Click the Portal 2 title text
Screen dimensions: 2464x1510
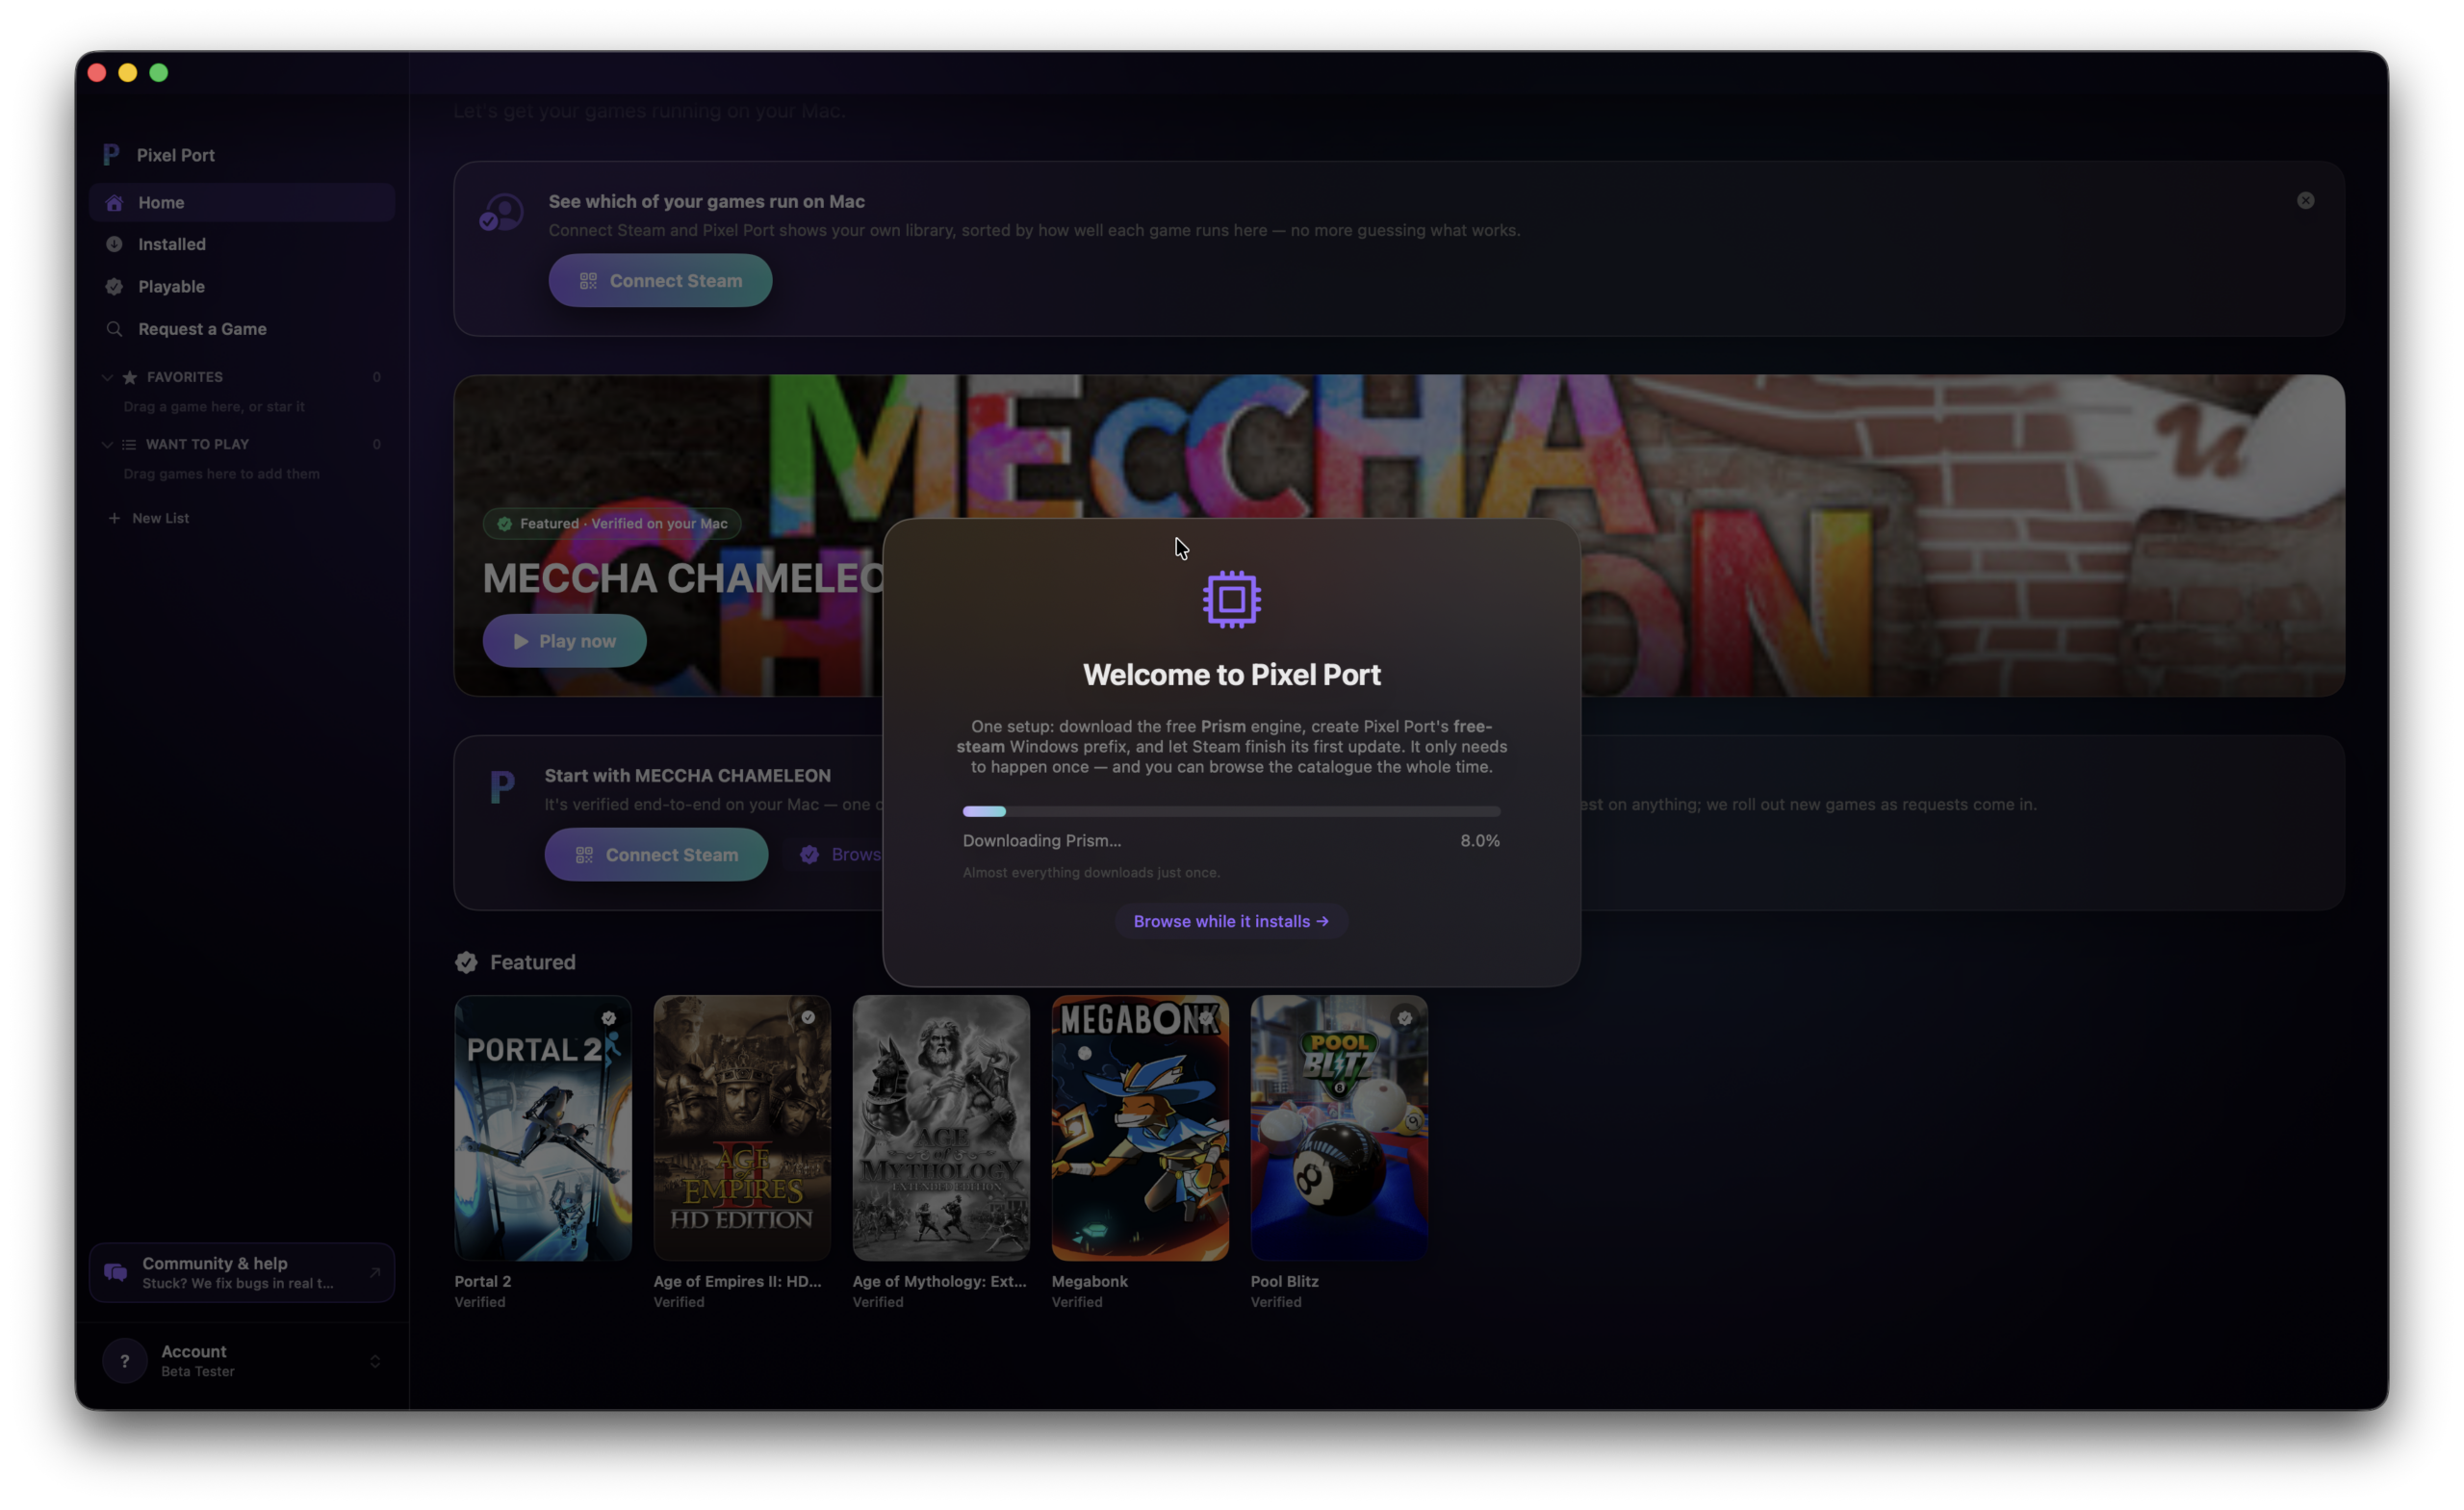(482, 1281)
